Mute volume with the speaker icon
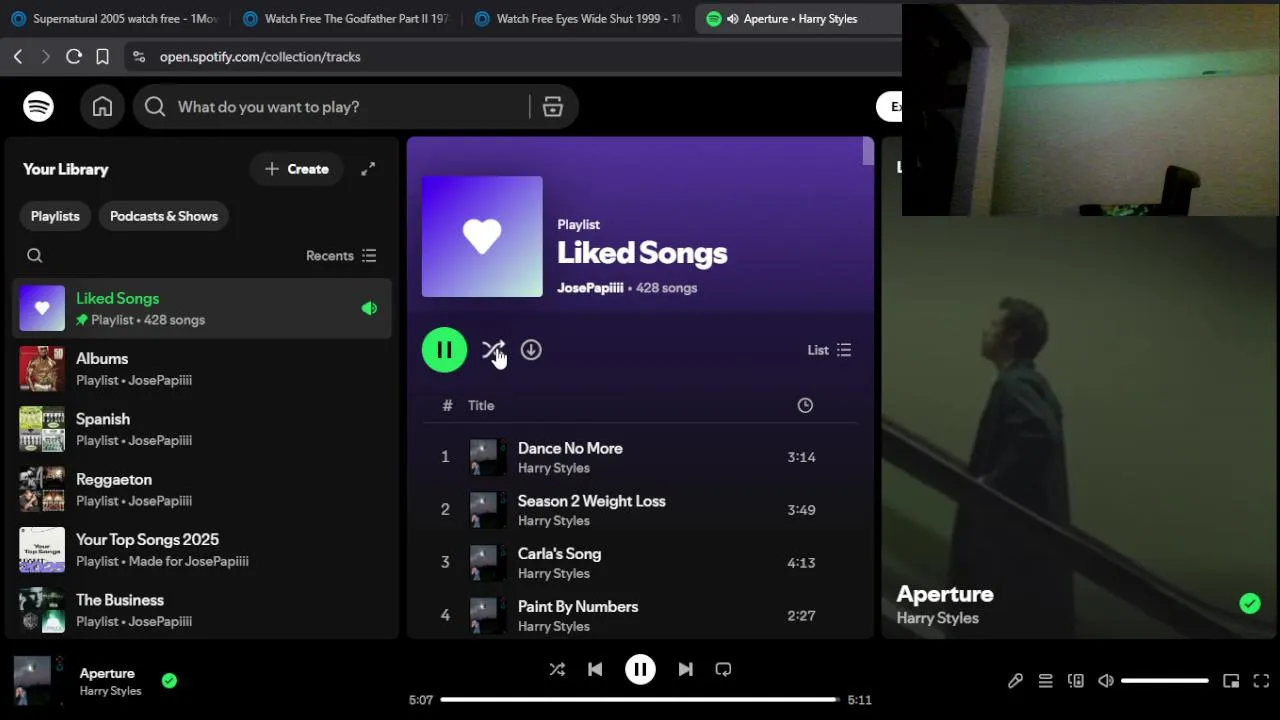Screen dimensions: 1280x720 (x=1106, y=681)
